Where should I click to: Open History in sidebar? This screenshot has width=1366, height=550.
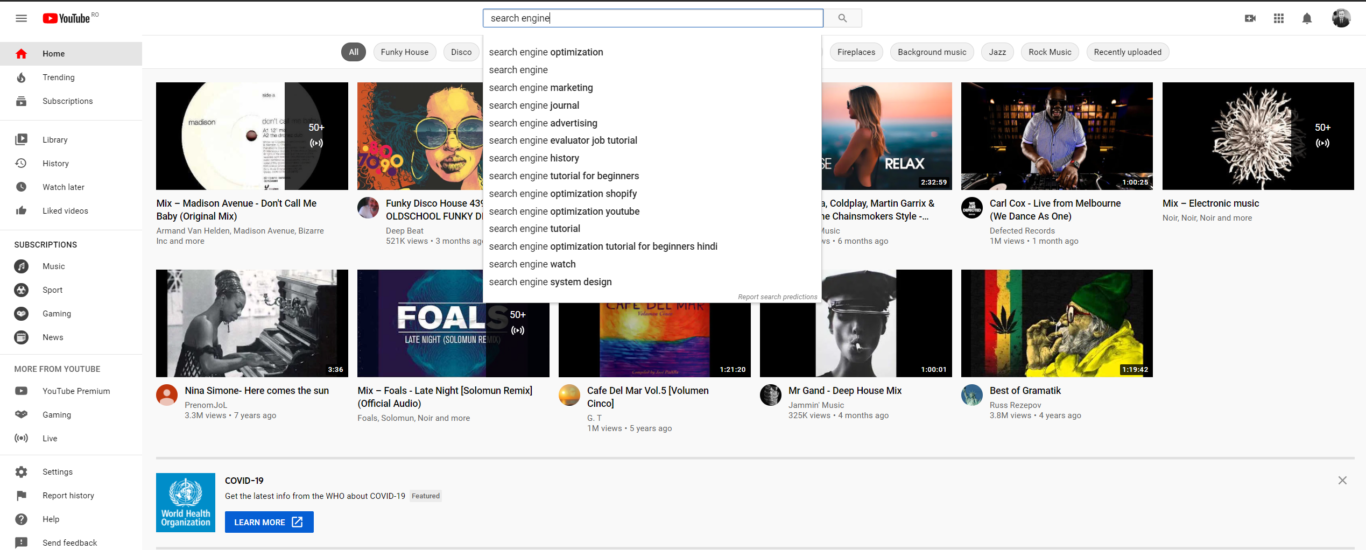coord(71,163)
